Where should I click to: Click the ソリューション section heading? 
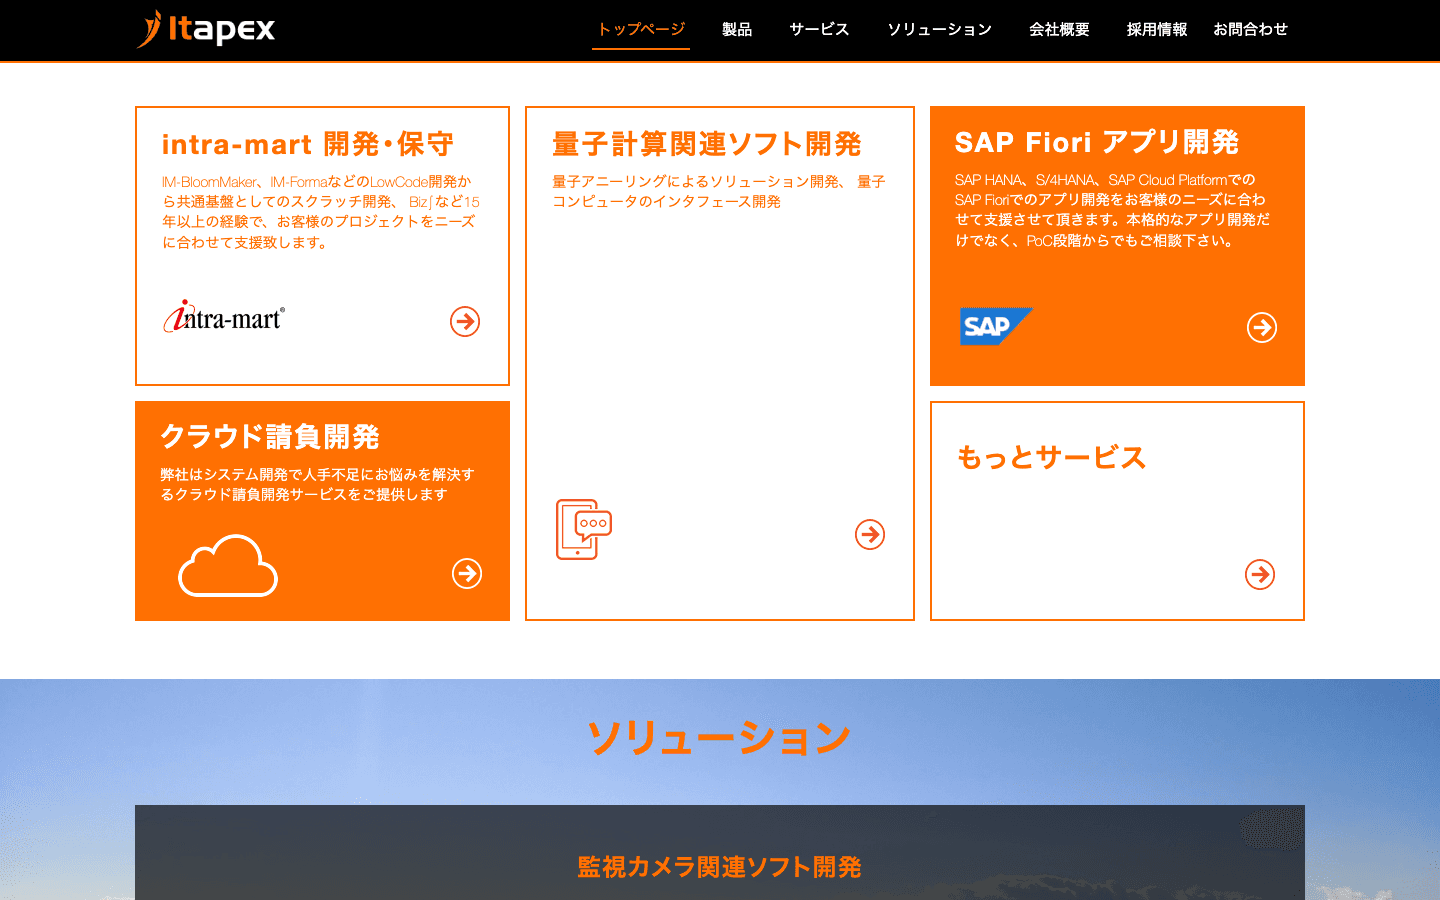[719, 738]
